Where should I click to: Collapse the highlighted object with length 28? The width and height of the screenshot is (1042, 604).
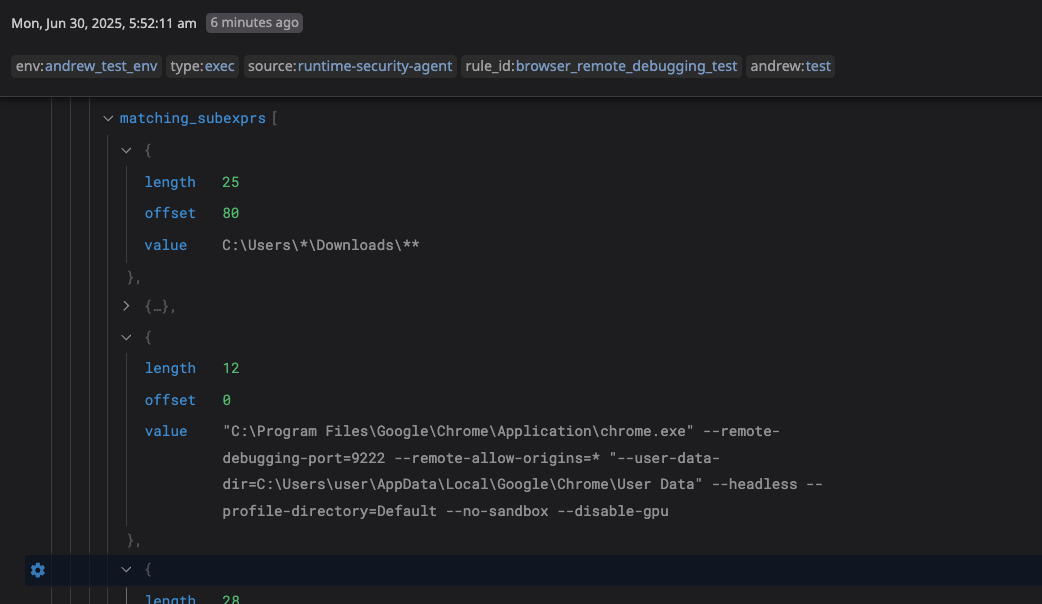coord(126,570)
